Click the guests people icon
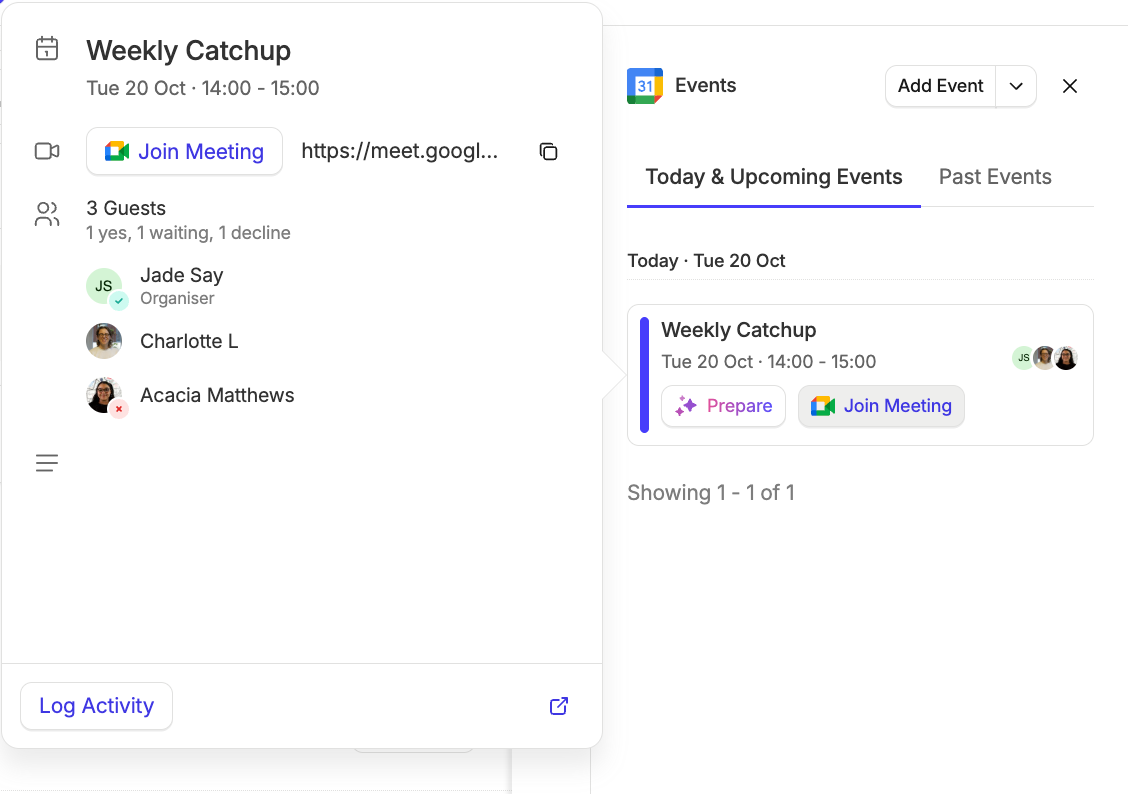Screen dimensions: 1128x794 pos(47,214)
